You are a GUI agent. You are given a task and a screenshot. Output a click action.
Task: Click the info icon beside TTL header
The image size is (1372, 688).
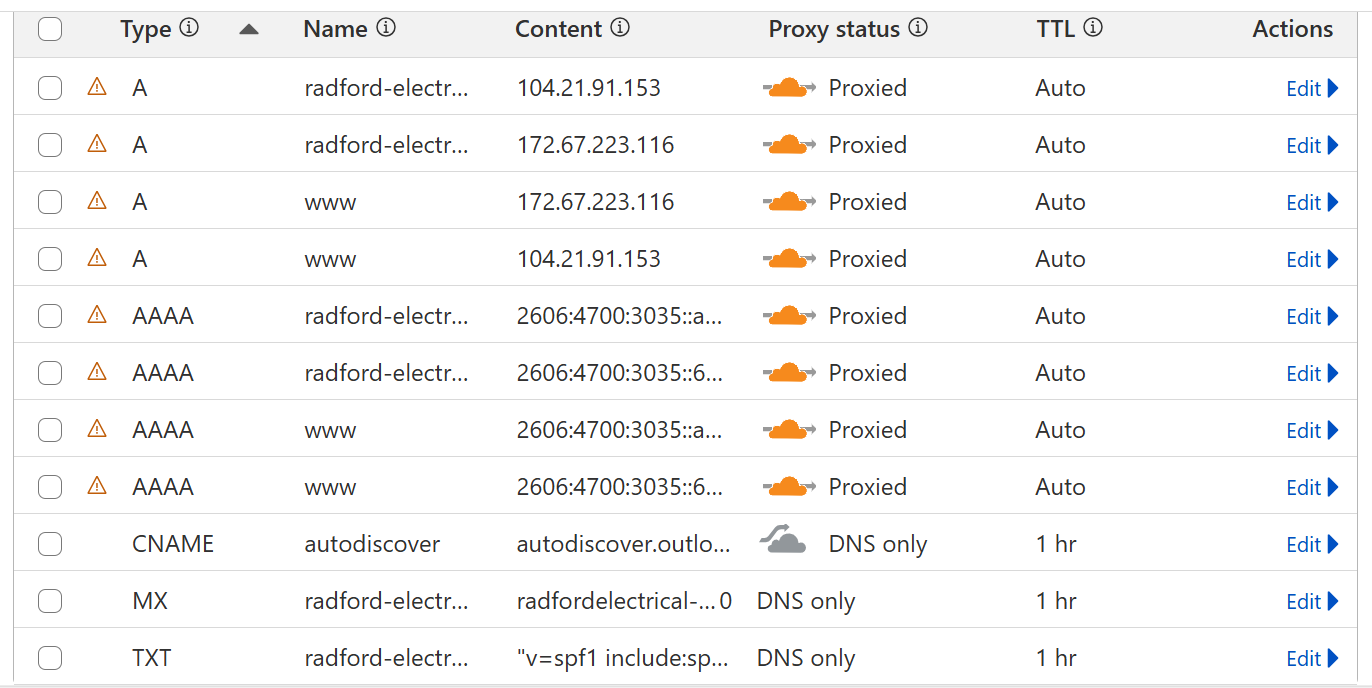1093,28
